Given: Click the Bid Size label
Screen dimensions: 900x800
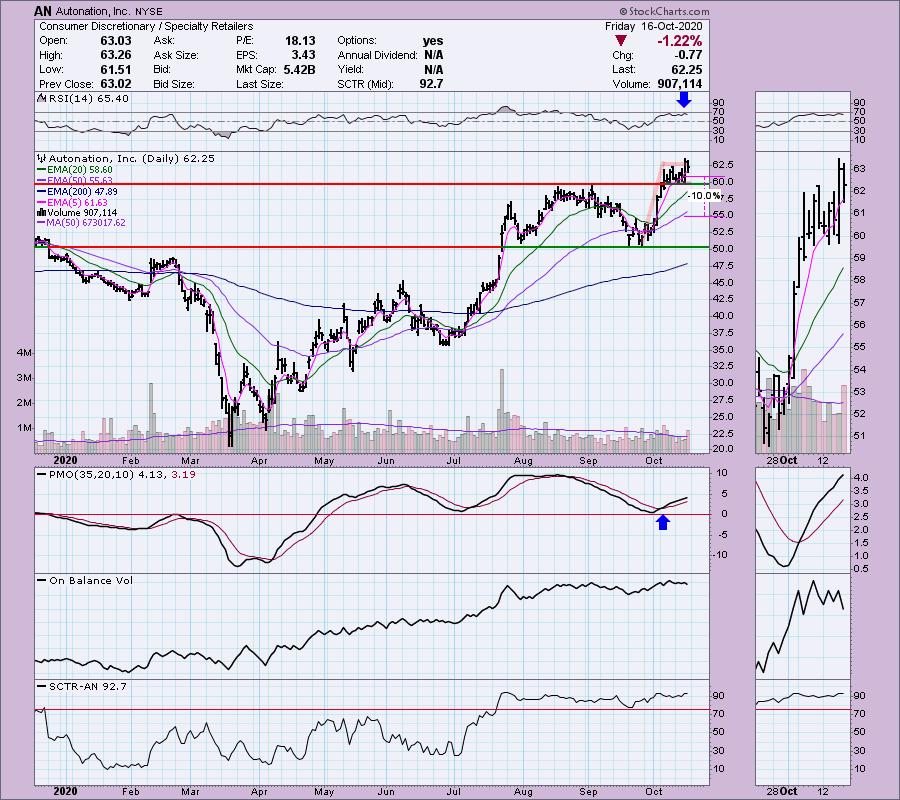Looking at the screenshot, I should pos(173,84).
